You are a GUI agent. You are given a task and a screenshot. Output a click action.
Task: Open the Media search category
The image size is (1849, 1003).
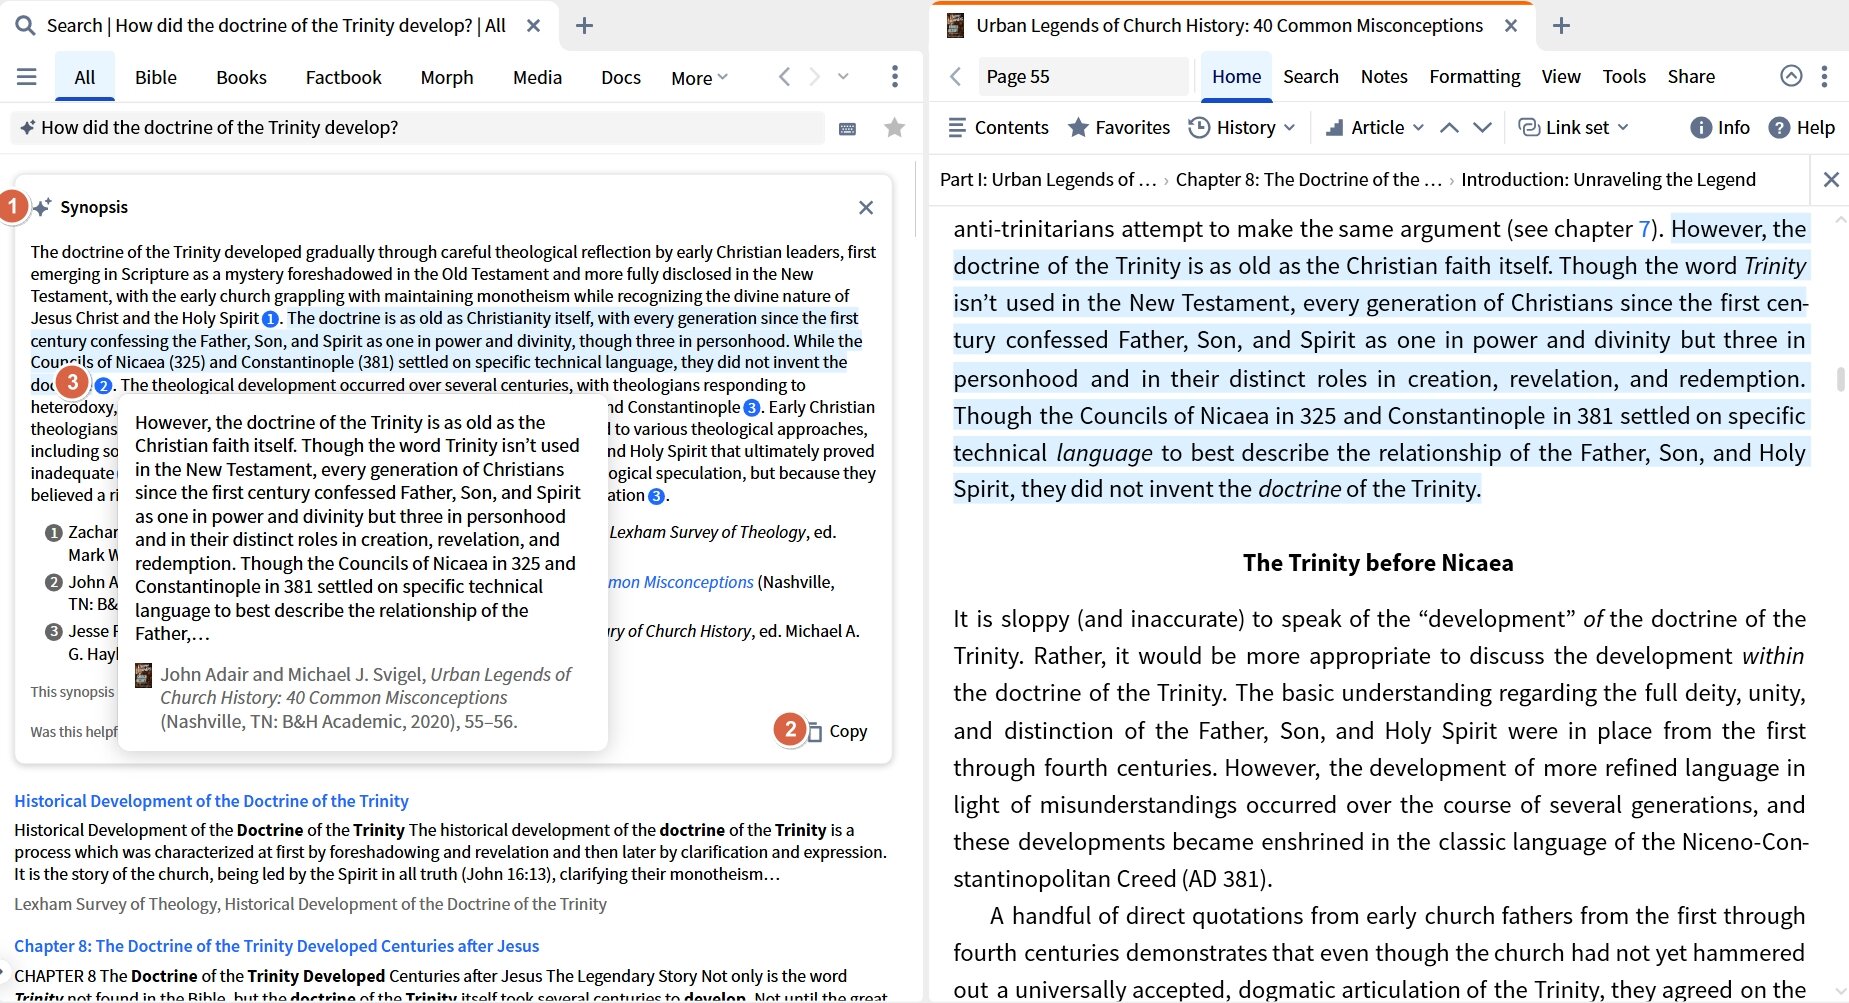click(537, 77)
